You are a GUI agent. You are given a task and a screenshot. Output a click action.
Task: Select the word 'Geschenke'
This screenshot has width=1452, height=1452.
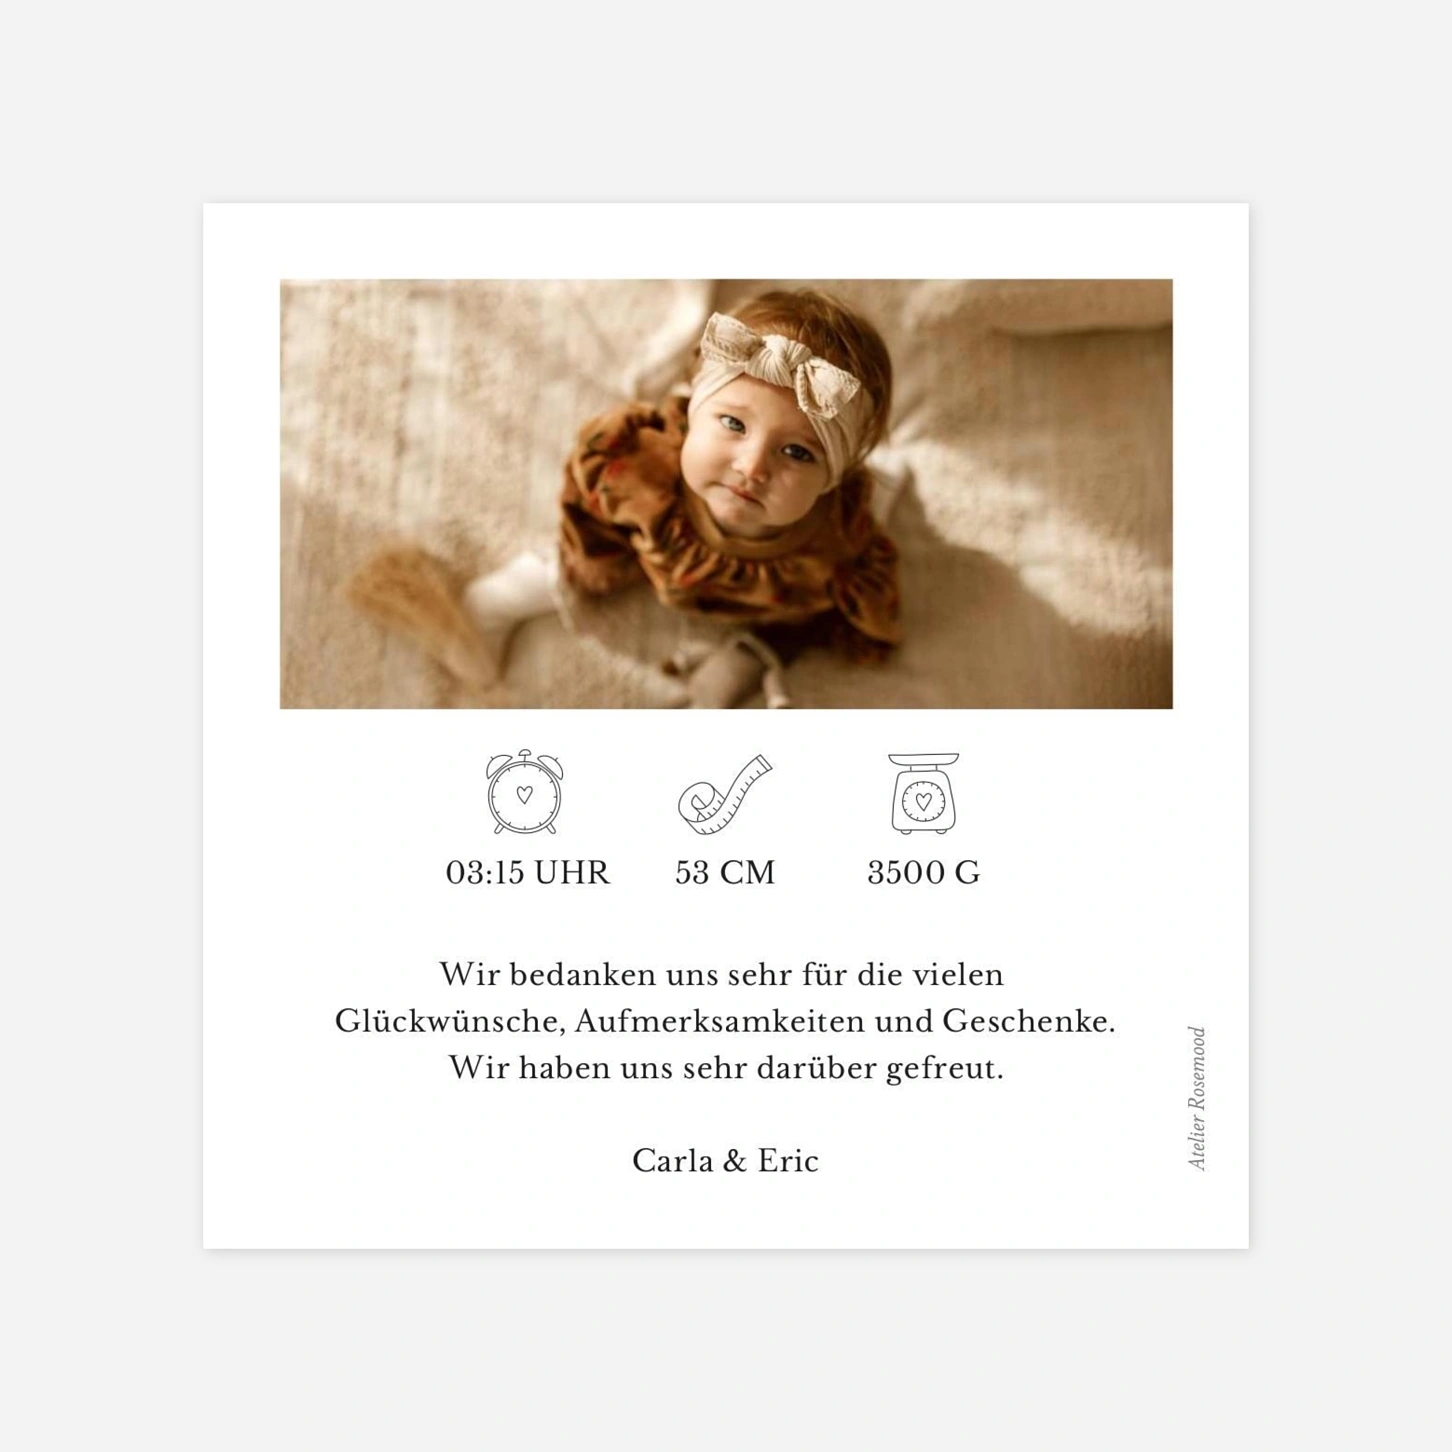1024,1022
